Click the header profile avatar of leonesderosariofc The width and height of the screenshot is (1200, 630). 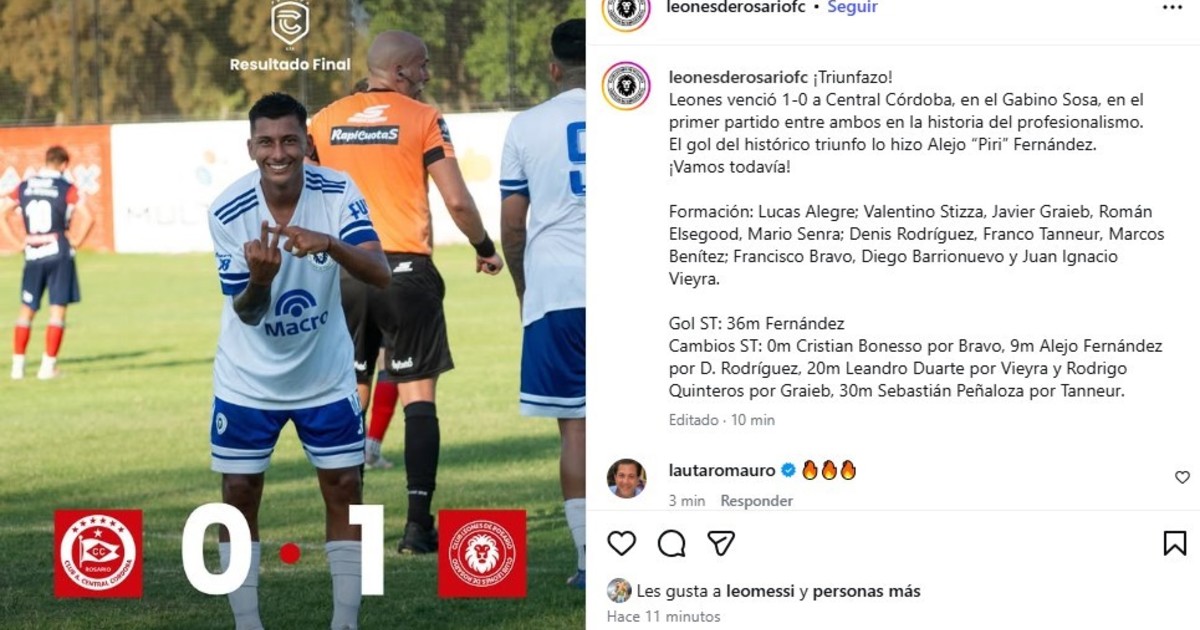click(x=626, y=9)
